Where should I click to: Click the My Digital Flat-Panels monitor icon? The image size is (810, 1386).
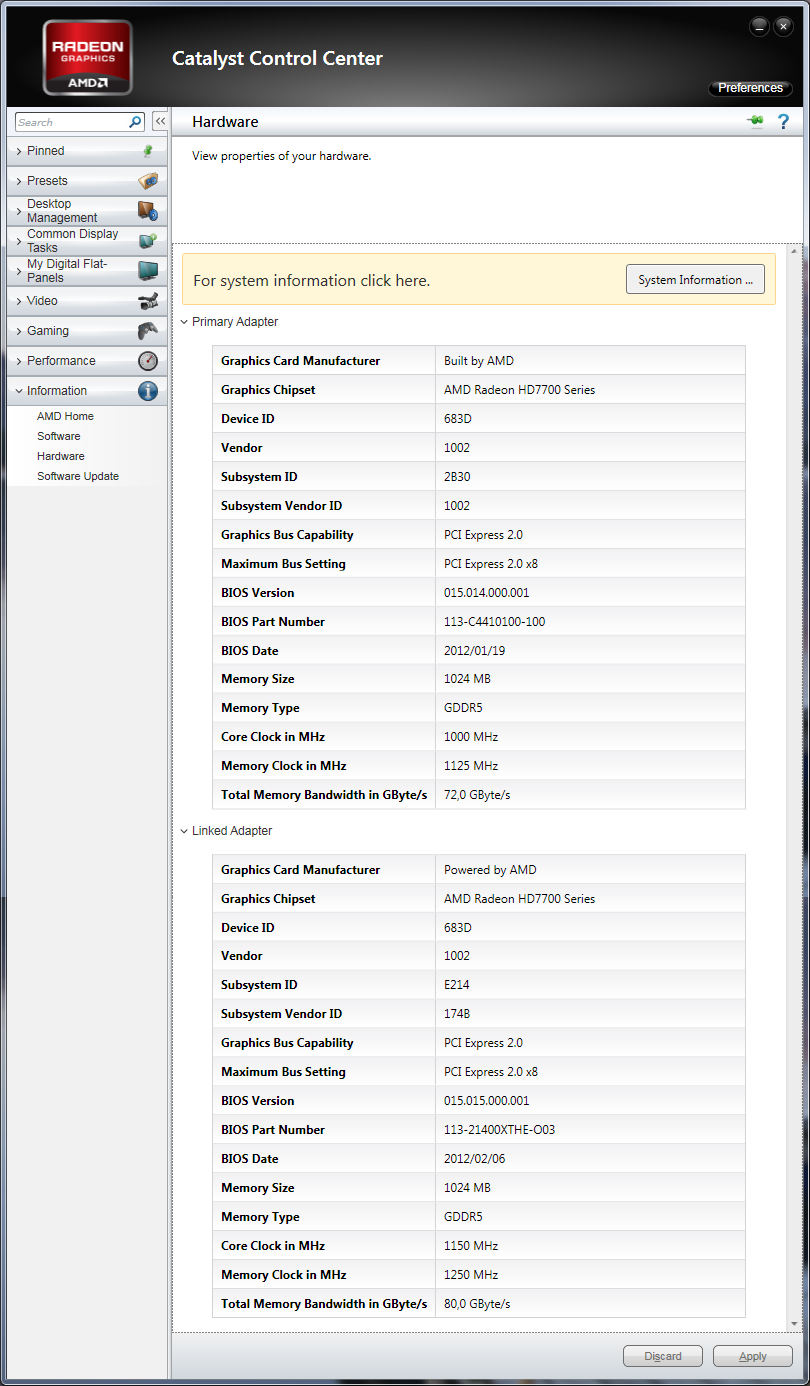[148, 271]
